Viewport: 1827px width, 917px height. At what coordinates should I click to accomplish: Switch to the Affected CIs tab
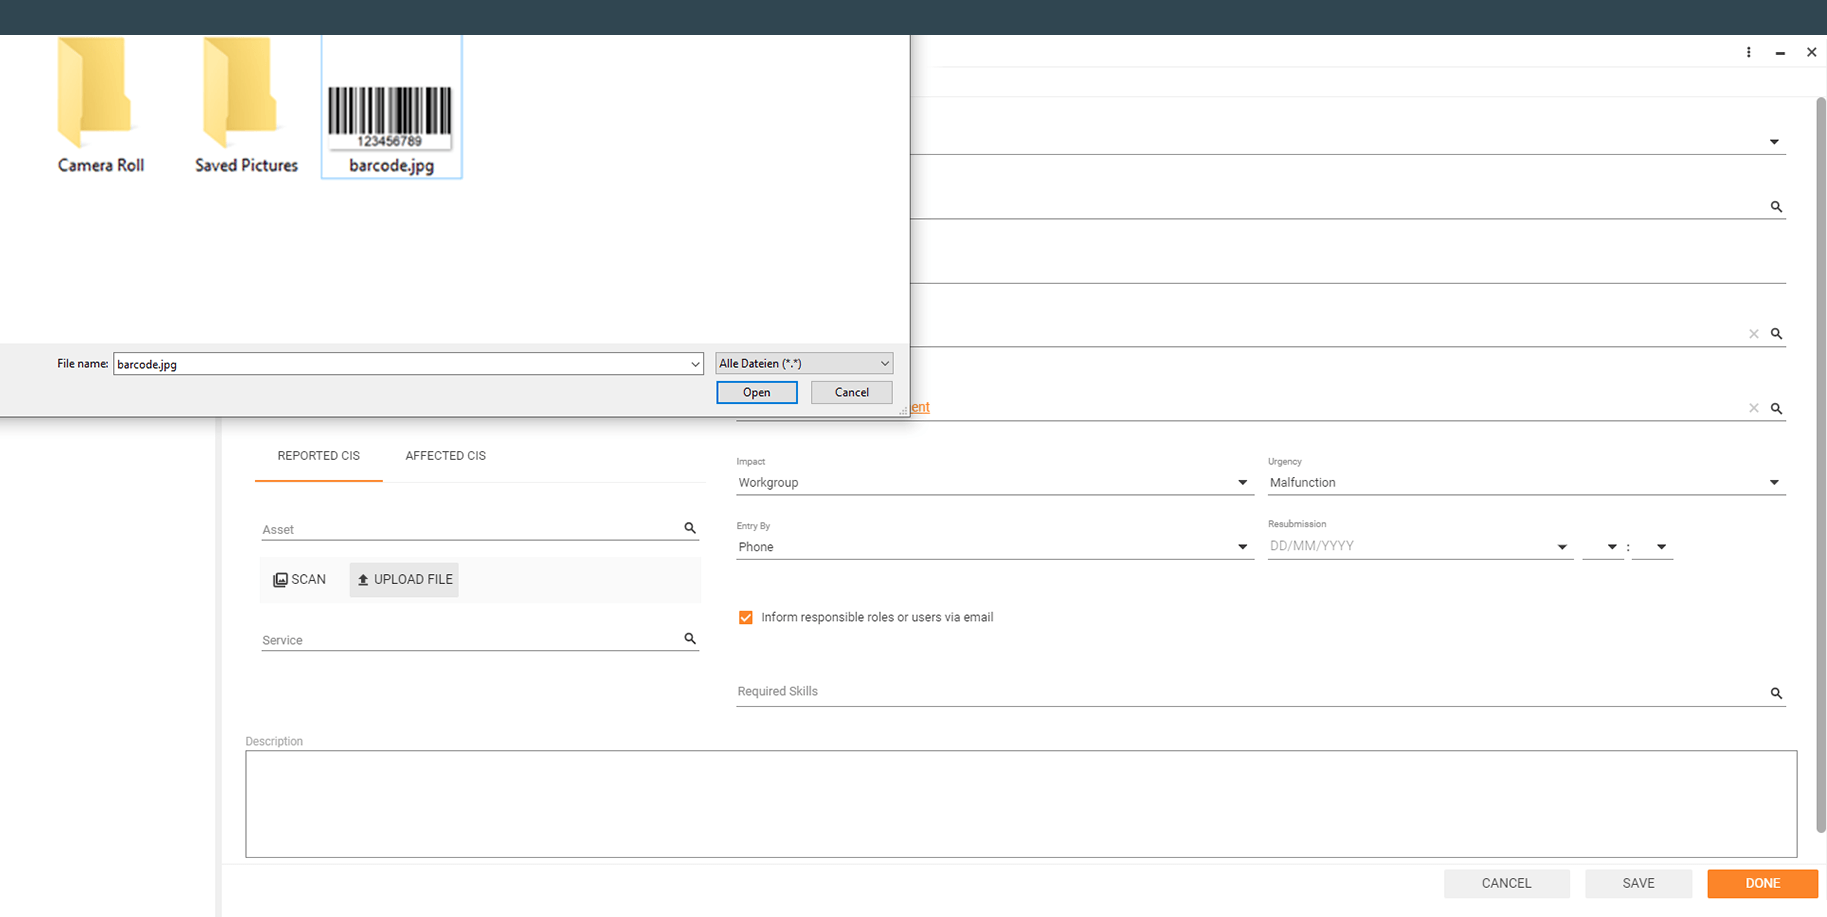click(445, 456)
